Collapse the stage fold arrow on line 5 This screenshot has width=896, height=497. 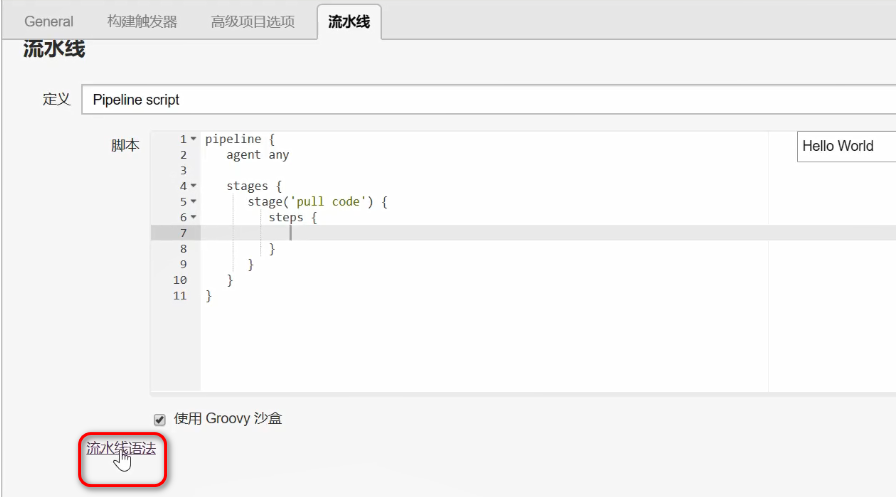194,201
